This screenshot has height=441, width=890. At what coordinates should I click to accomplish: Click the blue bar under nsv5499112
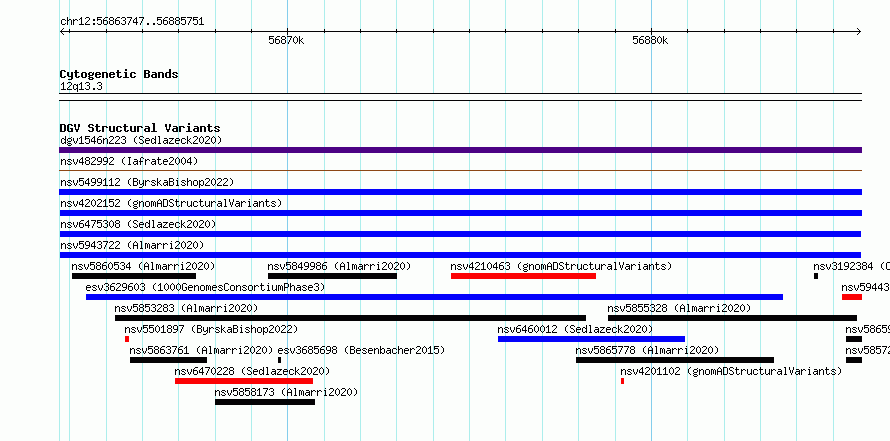coord(460,192)
